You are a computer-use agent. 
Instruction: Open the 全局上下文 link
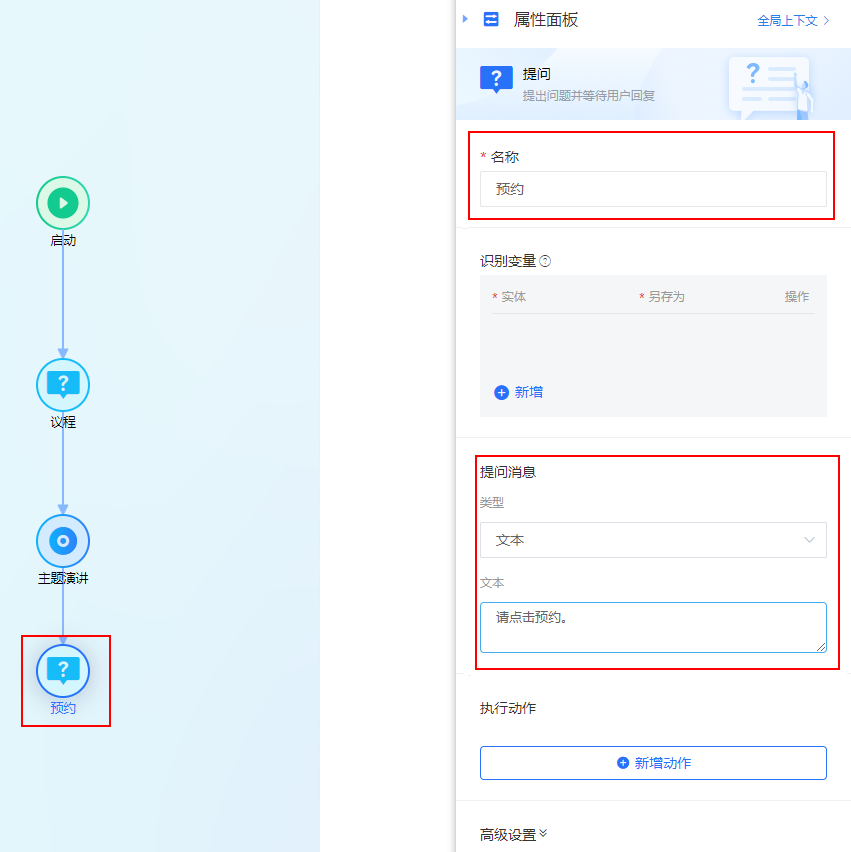coord(793,21)
